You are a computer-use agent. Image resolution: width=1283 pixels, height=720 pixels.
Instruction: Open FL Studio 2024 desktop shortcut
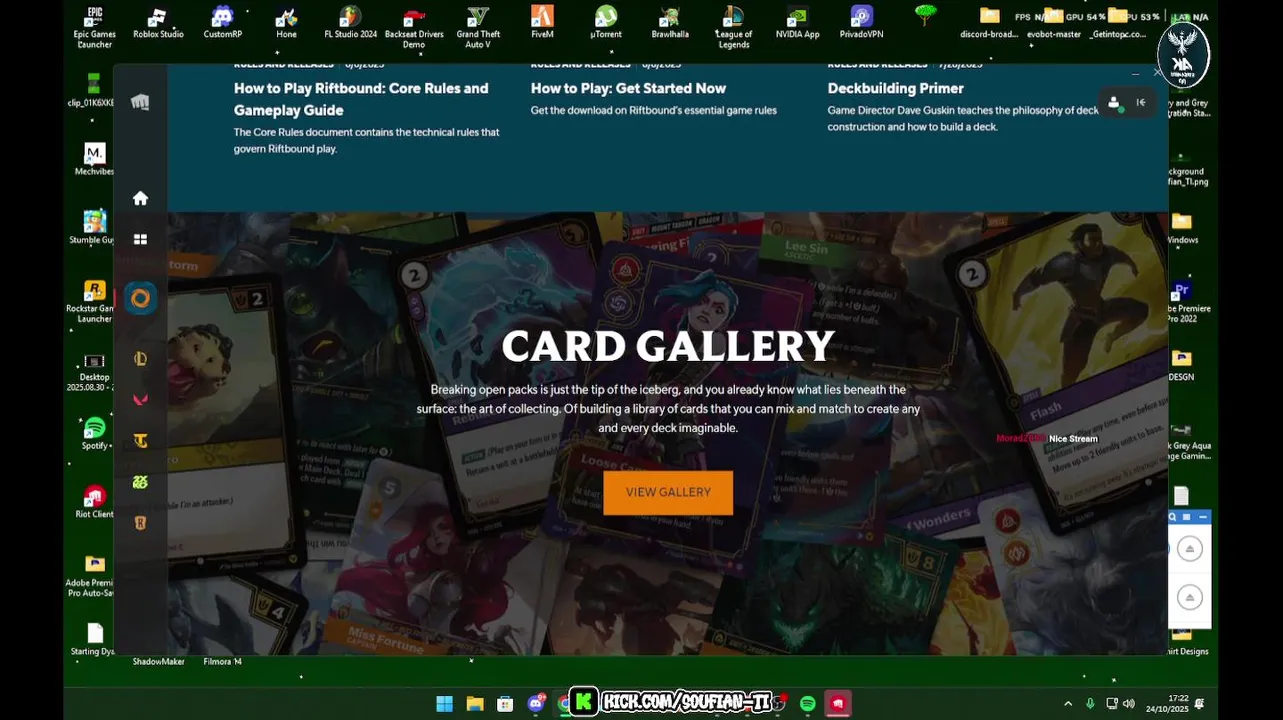coord(350,24)
